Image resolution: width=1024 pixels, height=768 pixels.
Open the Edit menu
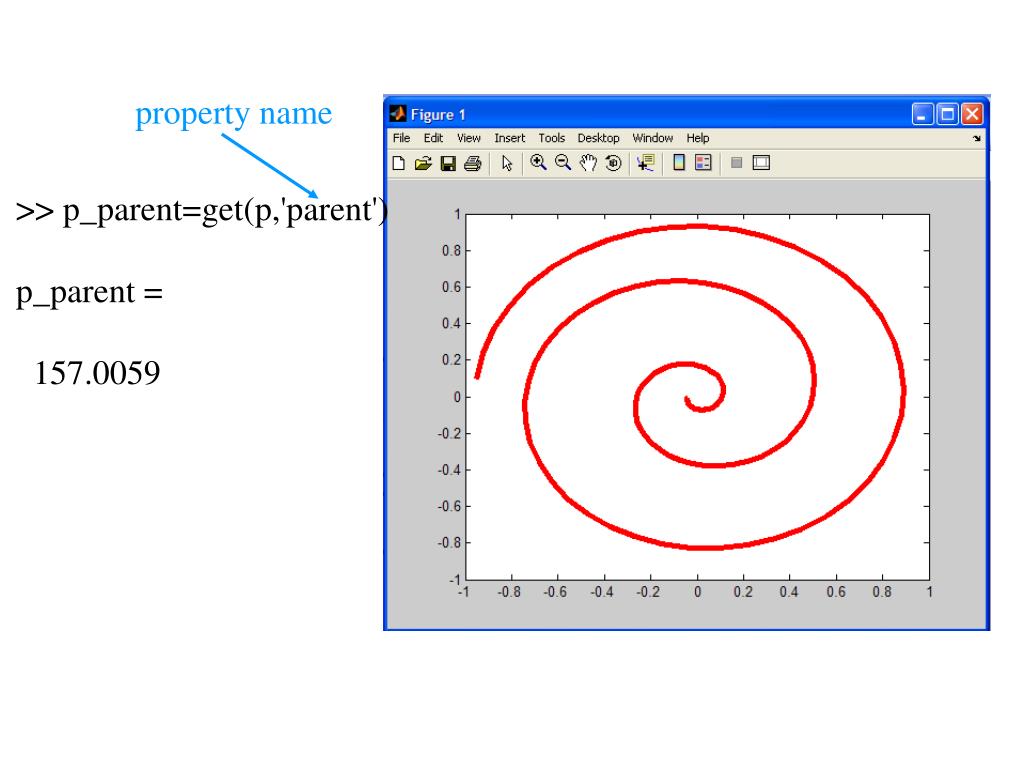(433, 138)
